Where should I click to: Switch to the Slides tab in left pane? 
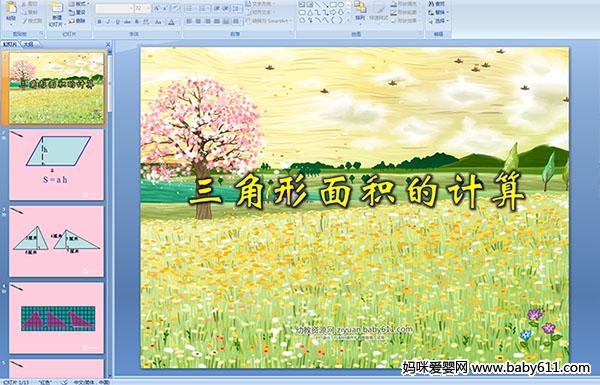(x=10, y=44)
